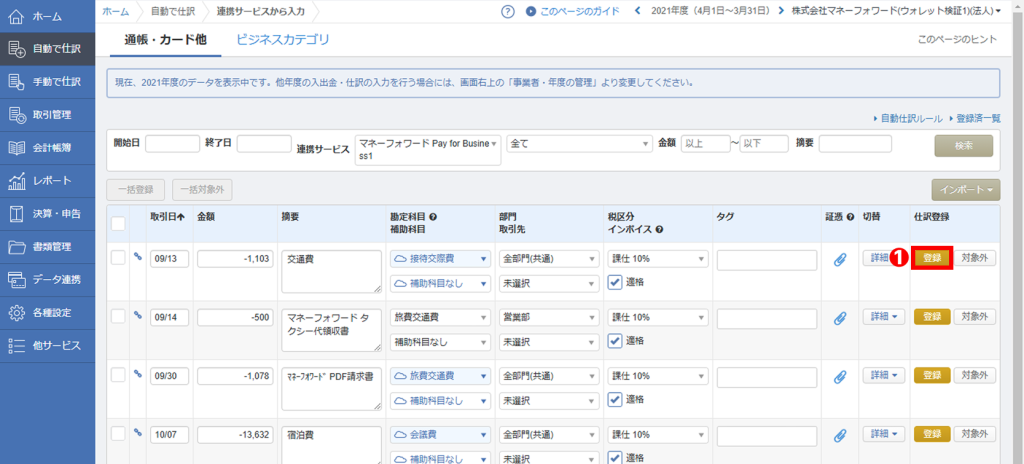Check the row checkbox for 09/14
The height and width of the screenshot is (464, 1024).
(118, 316)
